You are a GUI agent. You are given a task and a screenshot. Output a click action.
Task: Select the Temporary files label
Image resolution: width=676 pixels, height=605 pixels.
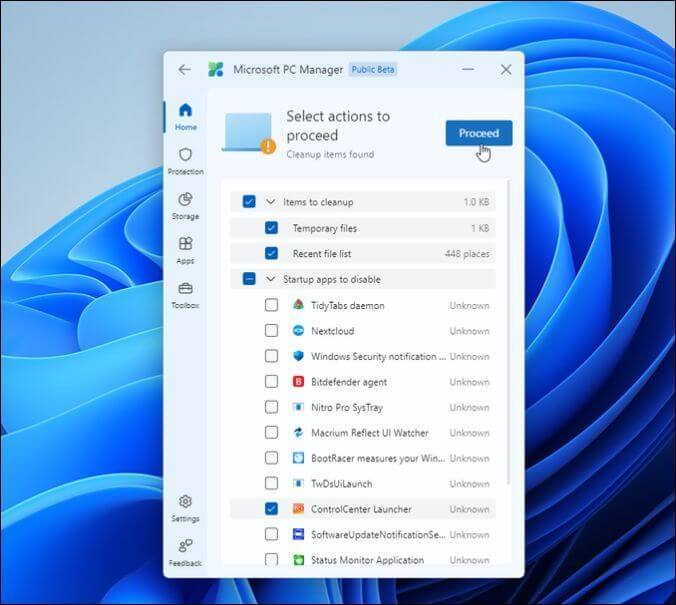point(325,228)
